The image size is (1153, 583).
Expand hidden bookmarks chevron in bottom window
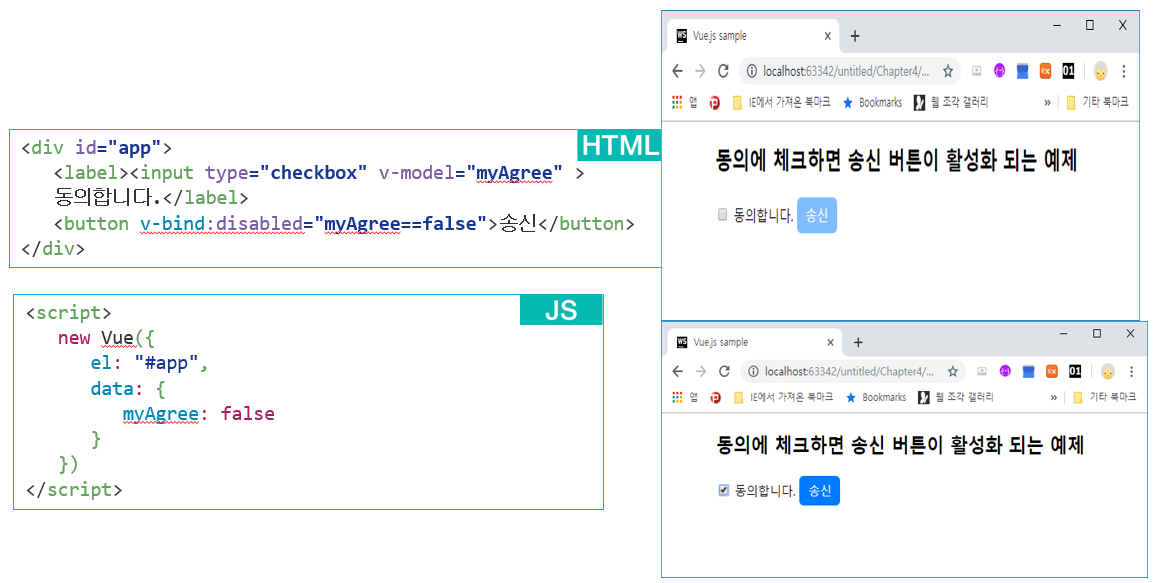[1053, 398]
